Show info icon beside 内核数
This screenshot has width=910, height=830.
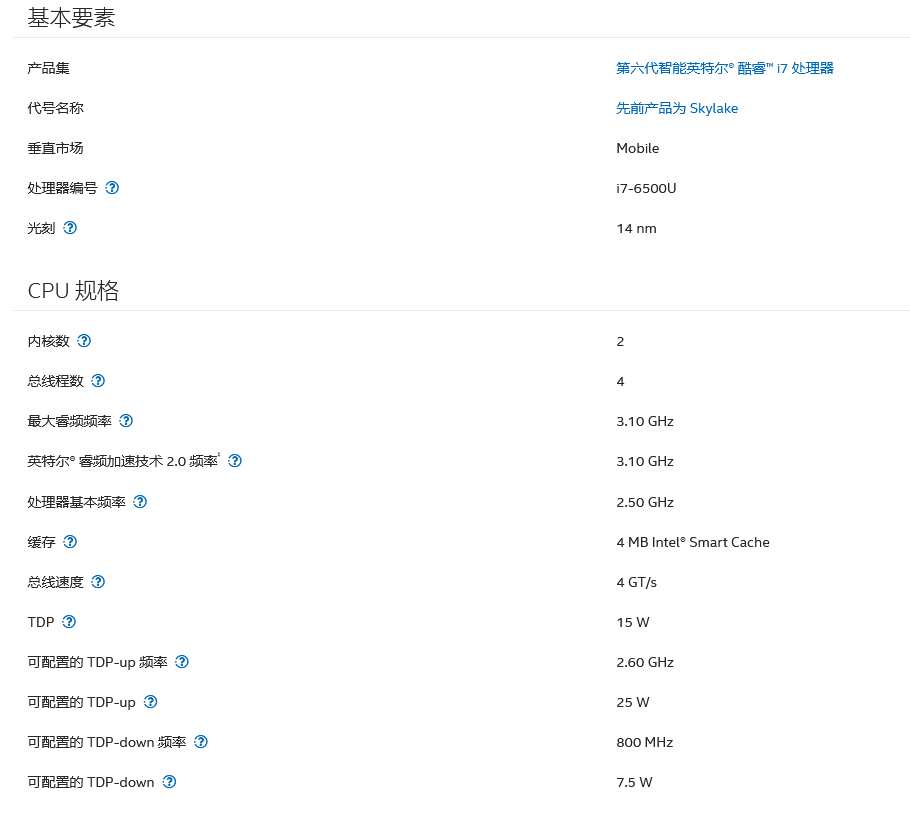[x=84, y=341]
